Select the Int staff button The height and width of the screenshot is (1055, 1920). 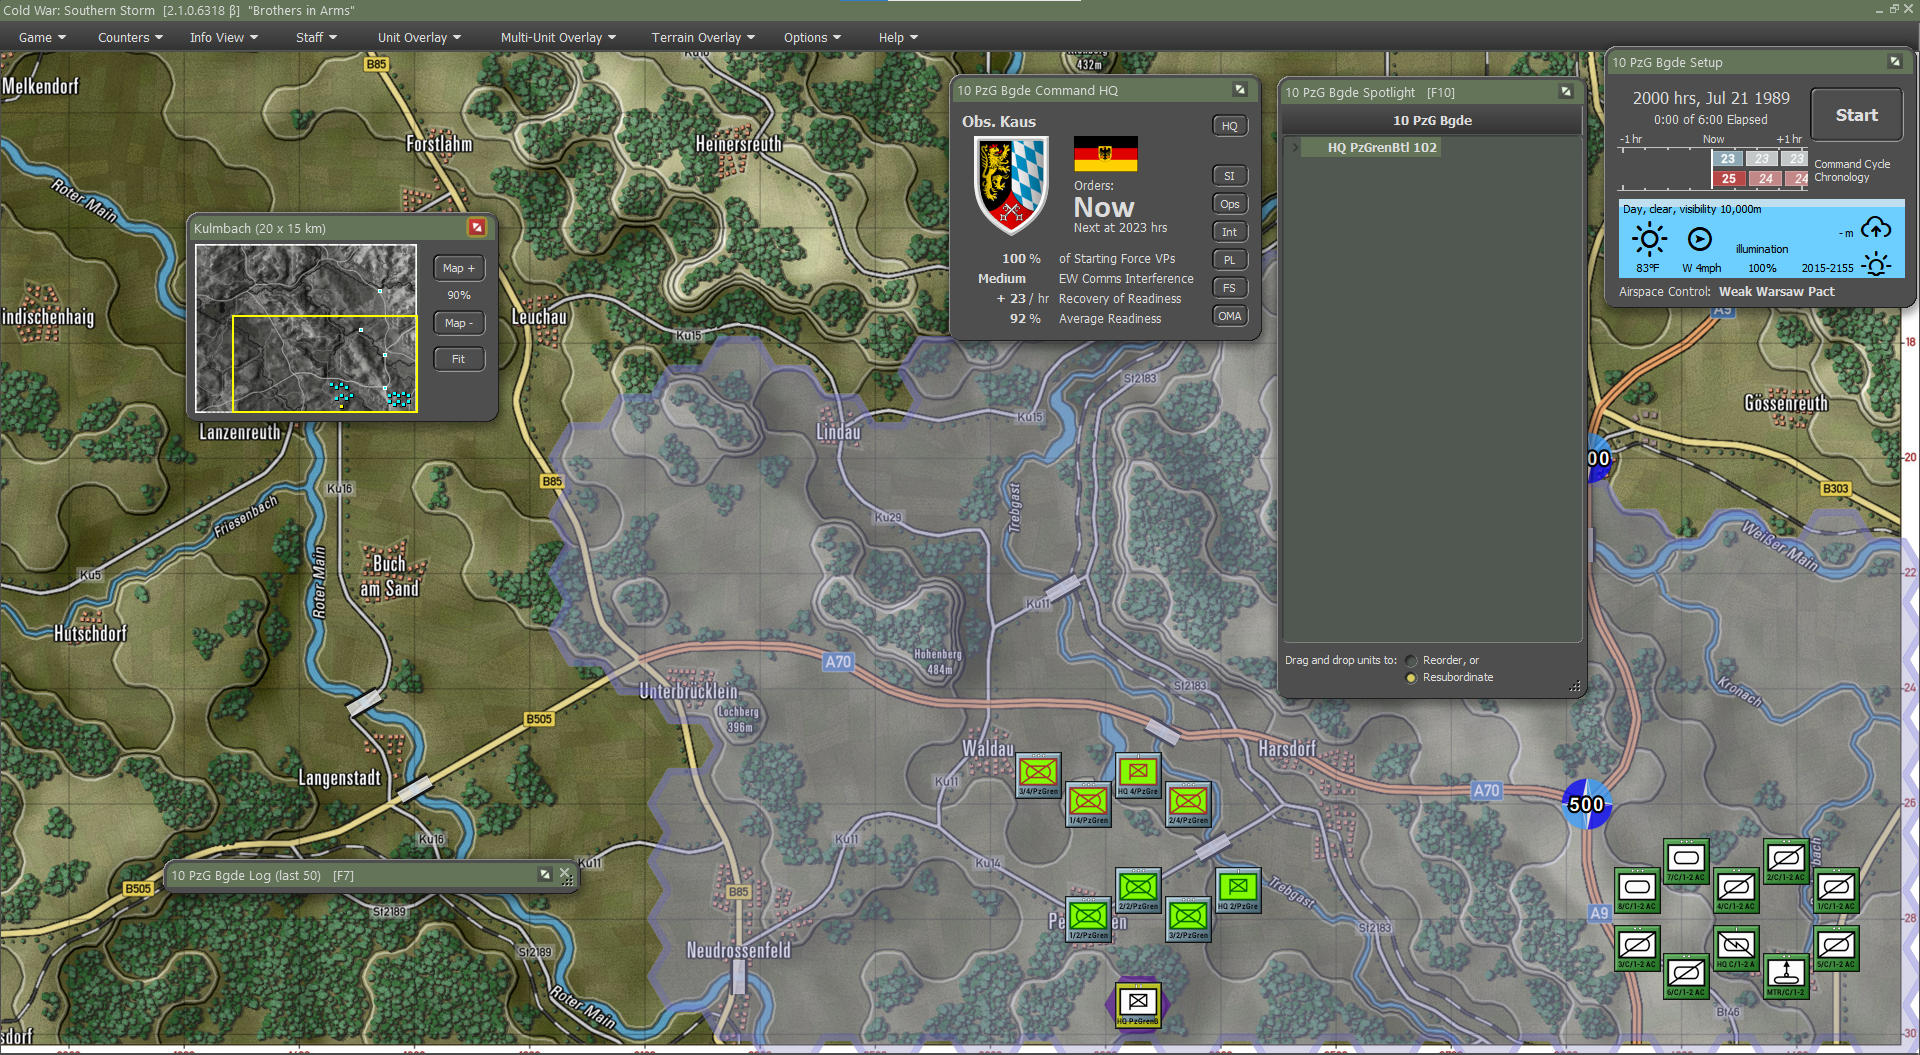click(x=1229, y=231)
